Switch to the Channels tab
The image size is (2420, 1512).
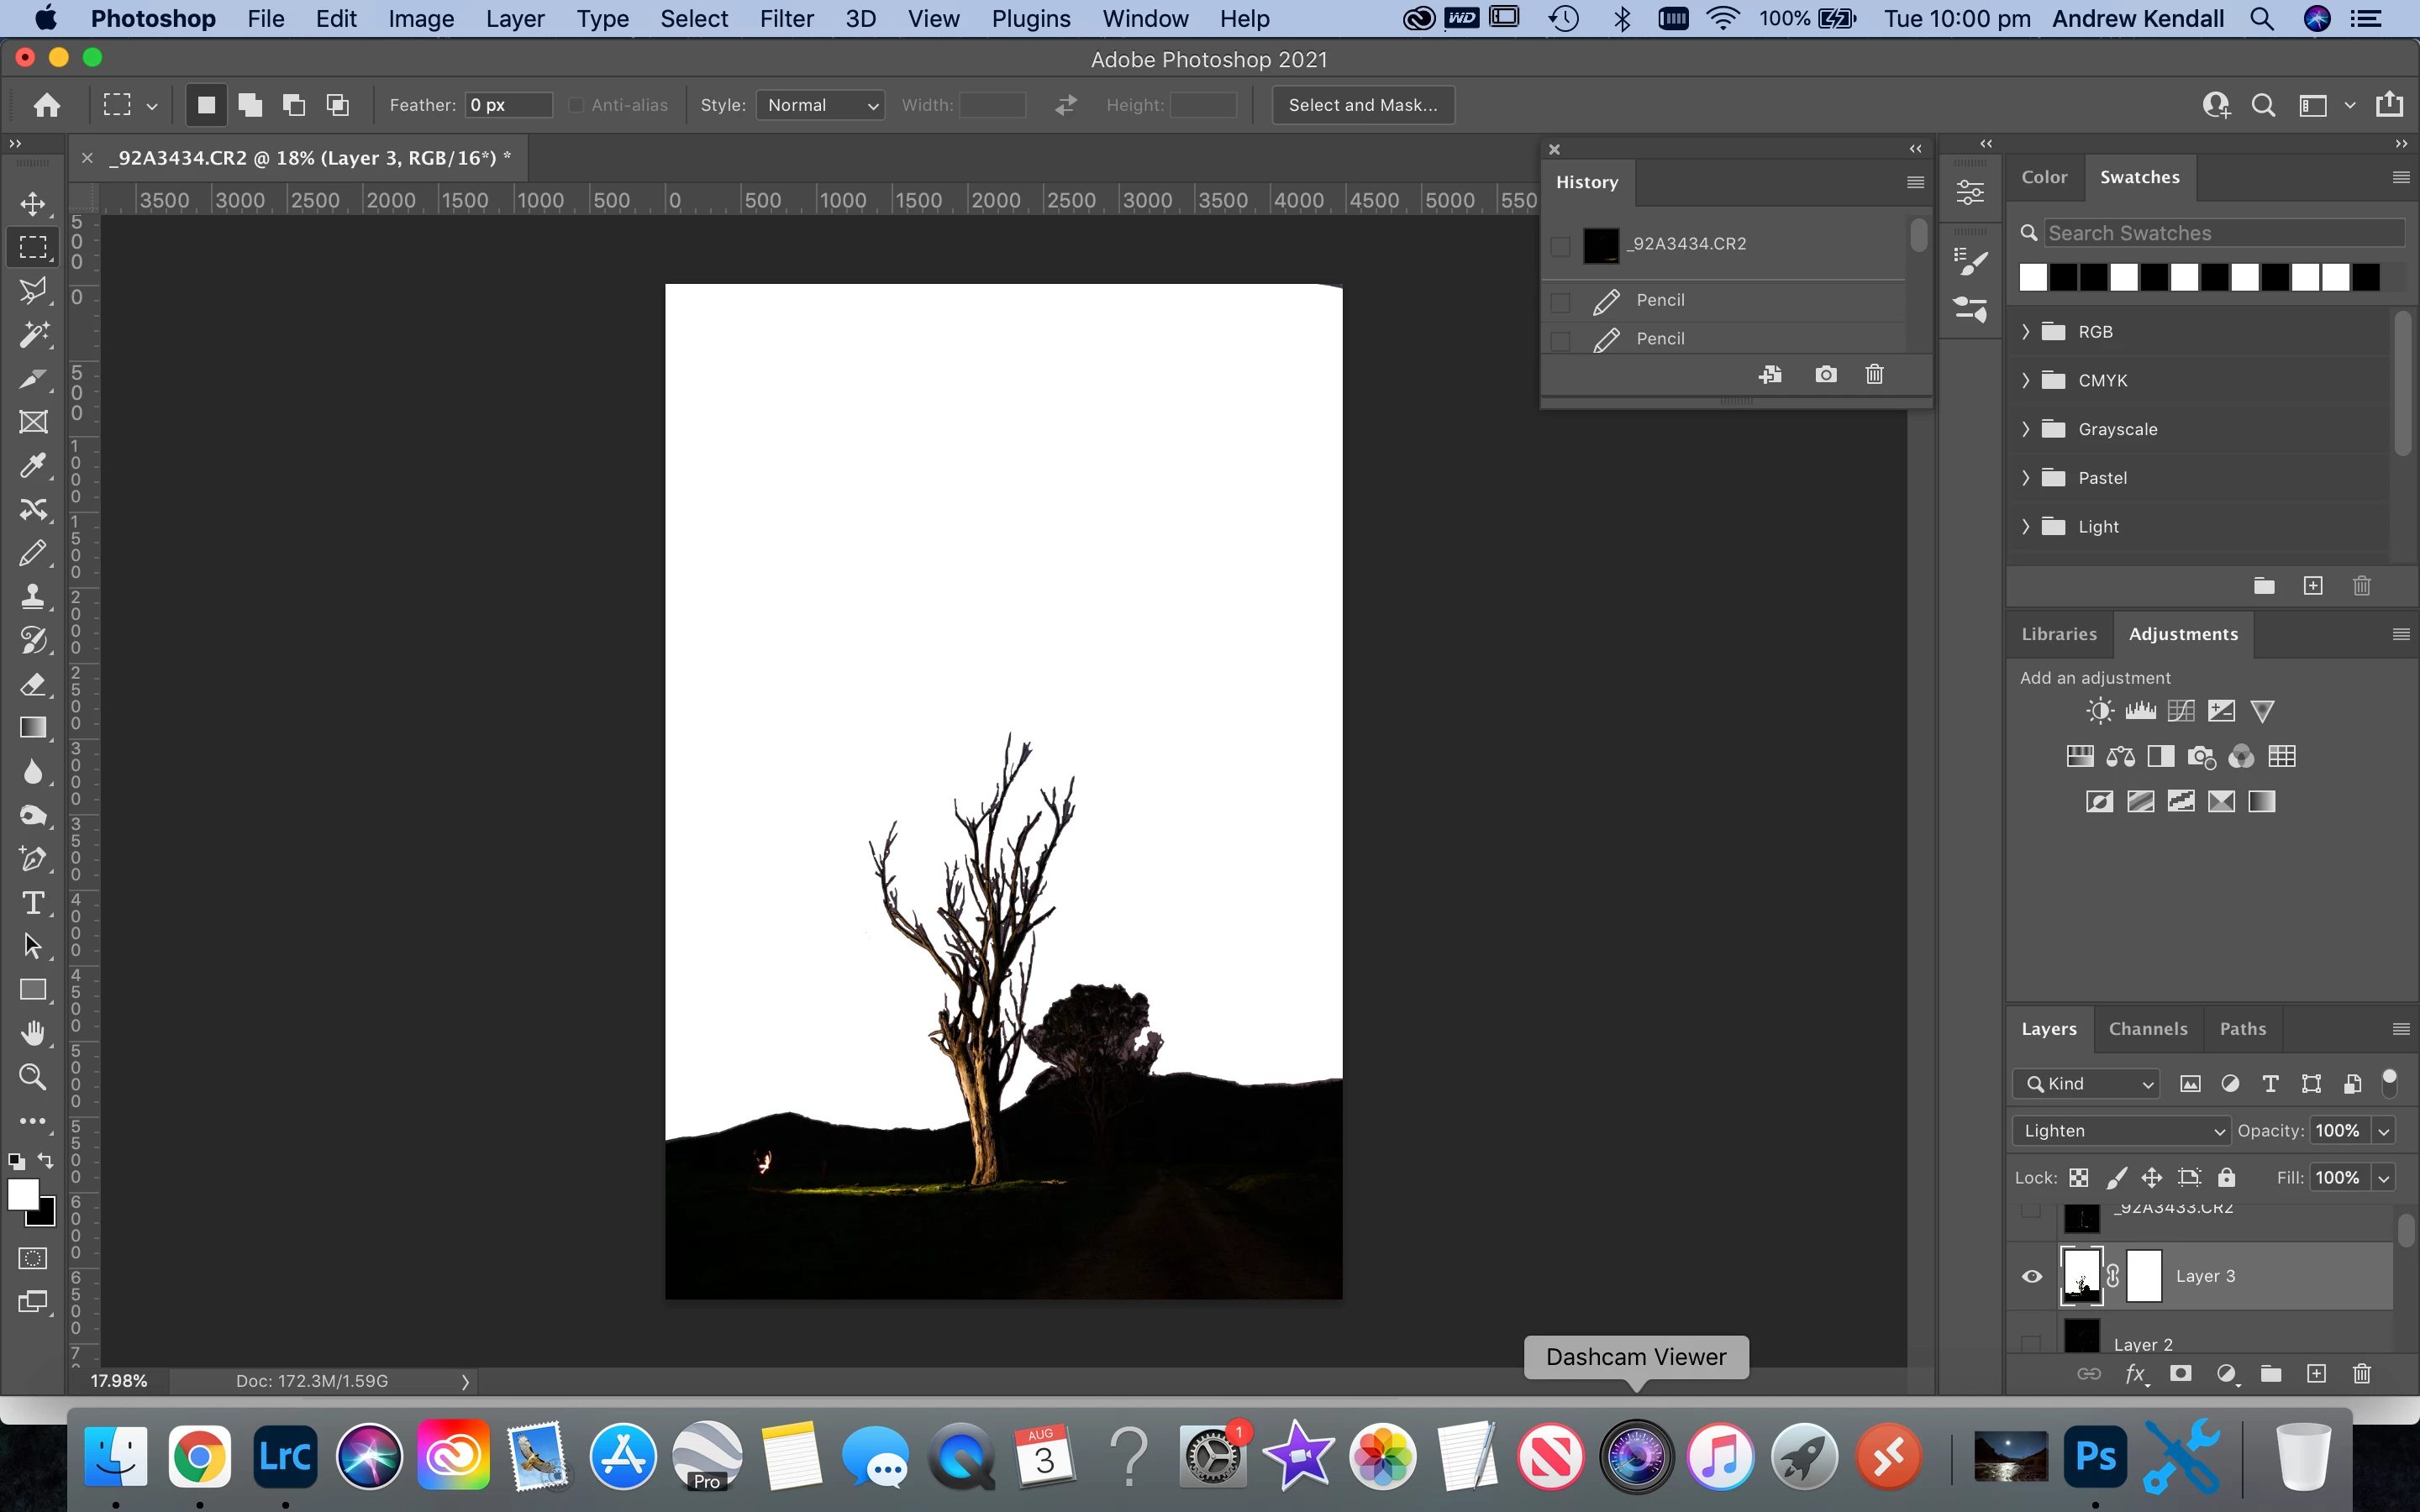2147,1029
